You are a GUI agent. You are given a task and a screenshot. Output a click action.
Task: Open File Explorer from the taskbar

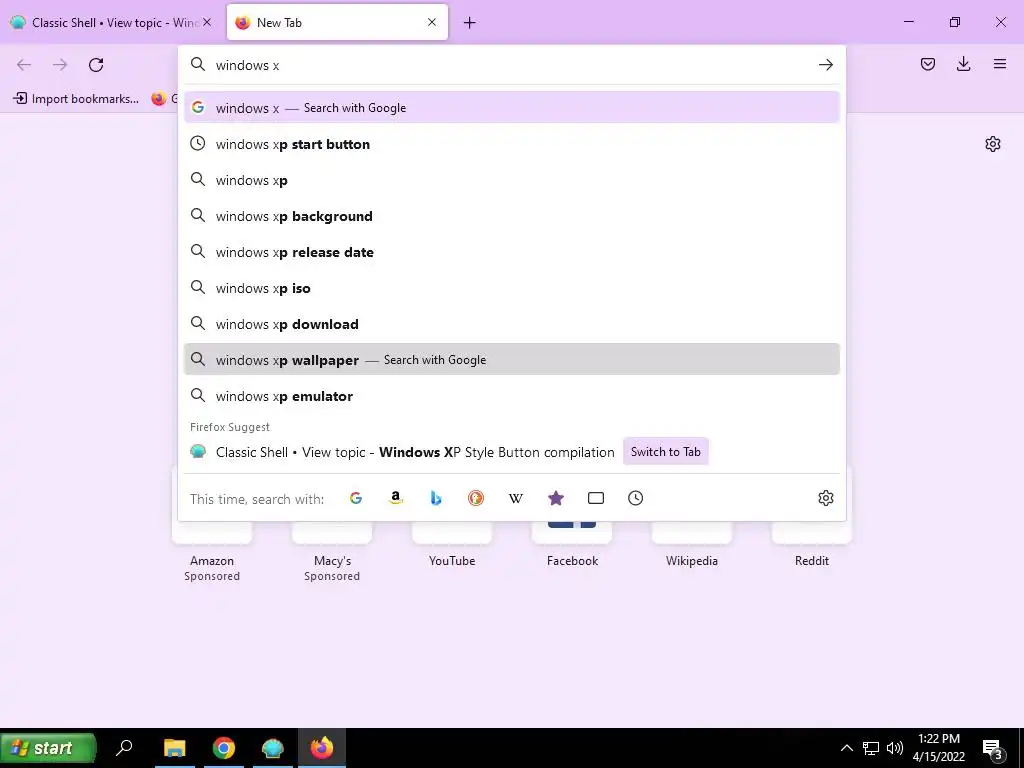[174, 748]
